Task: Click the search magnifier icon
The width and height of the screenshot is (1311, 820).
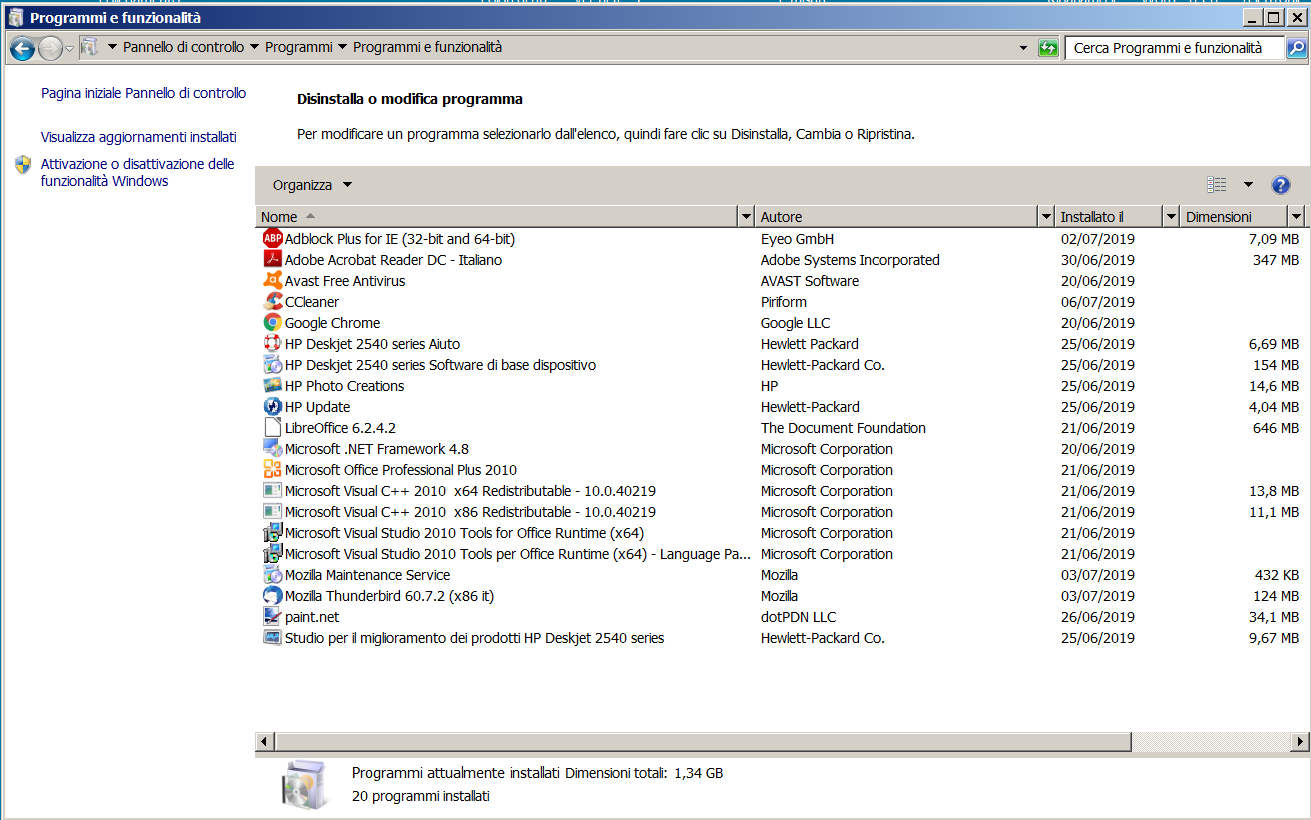Action: tap(1295, 48)
